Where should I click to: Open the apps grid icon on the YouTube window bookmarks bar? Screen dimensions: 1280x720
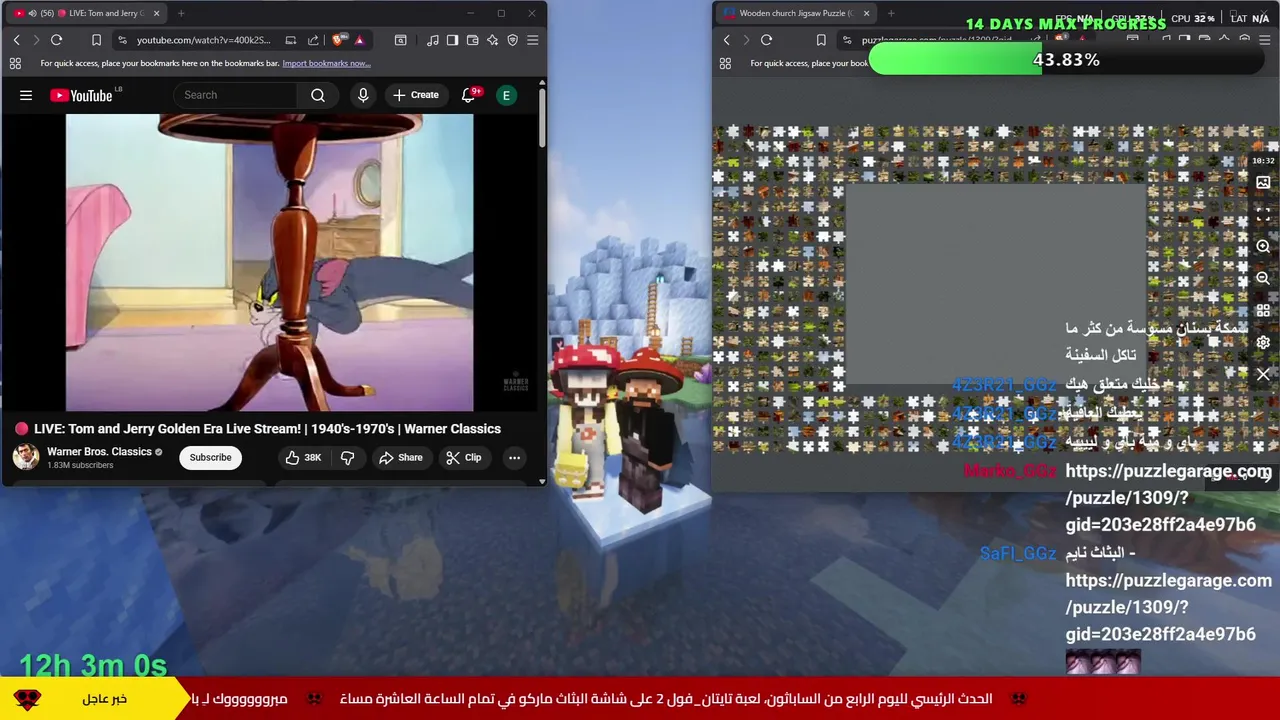tap(15, 63)
